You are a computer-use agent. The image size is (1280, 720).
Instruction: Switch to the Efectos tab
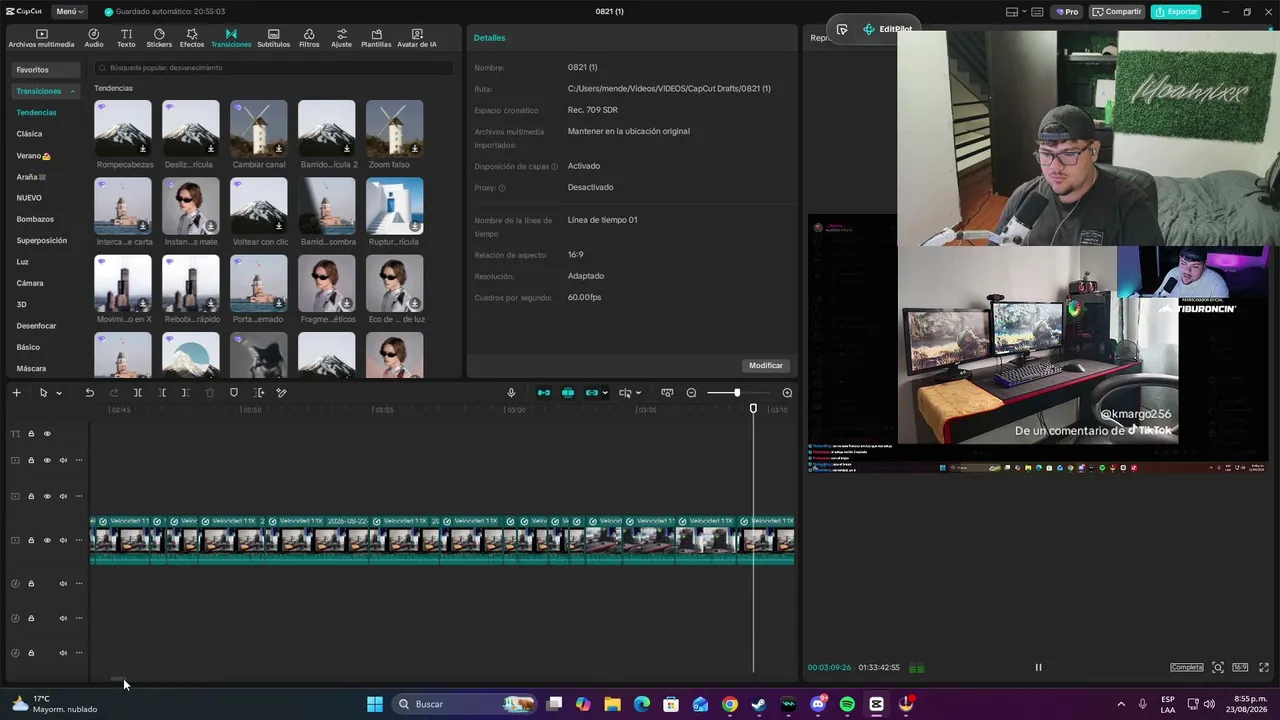tap(192, 38)
